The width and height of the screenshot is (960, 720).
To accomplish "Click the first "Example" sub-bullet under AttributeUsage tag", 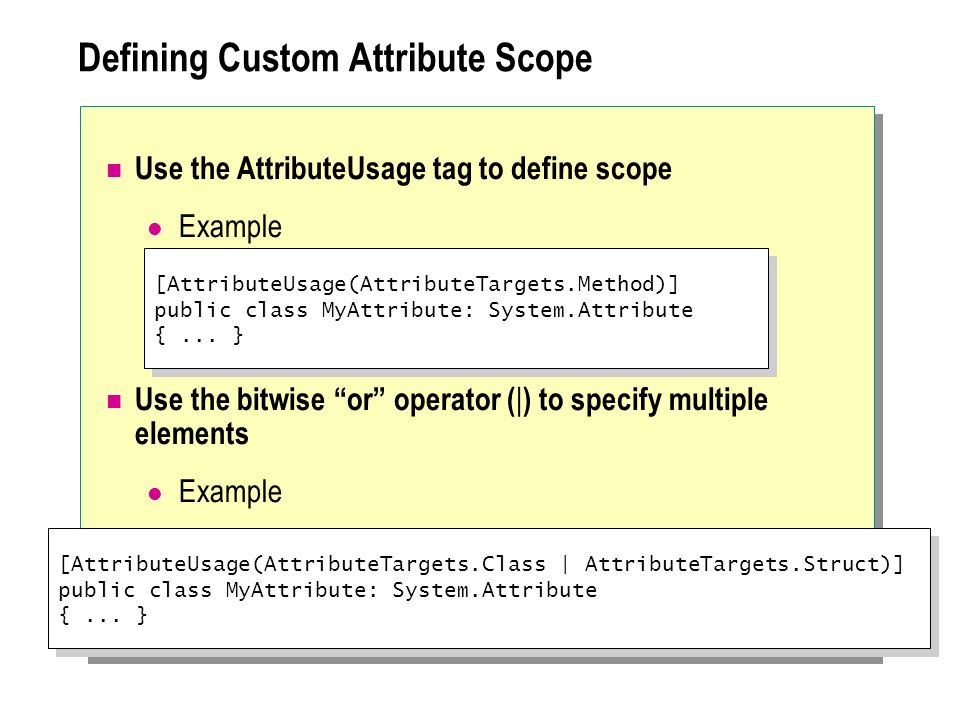I will (x=230, y=227).
